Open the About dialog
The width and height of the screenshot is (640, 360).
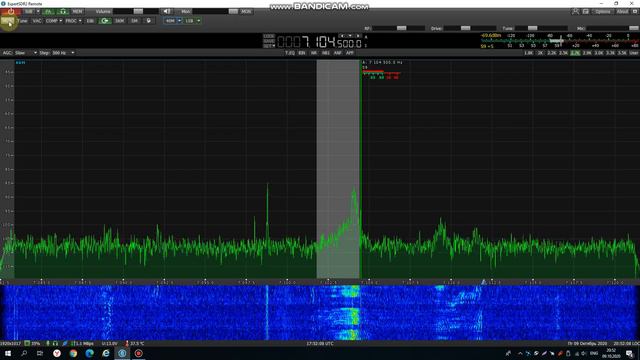(622, 11)
